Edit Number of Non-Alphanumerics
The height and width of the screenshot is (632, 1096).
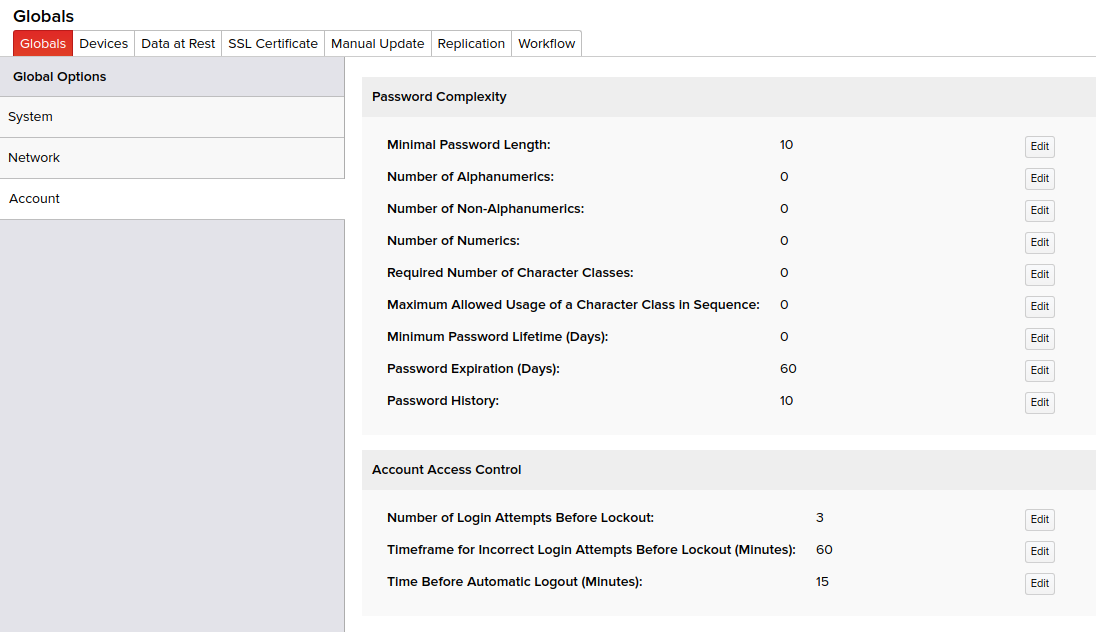click(1039, 211)
